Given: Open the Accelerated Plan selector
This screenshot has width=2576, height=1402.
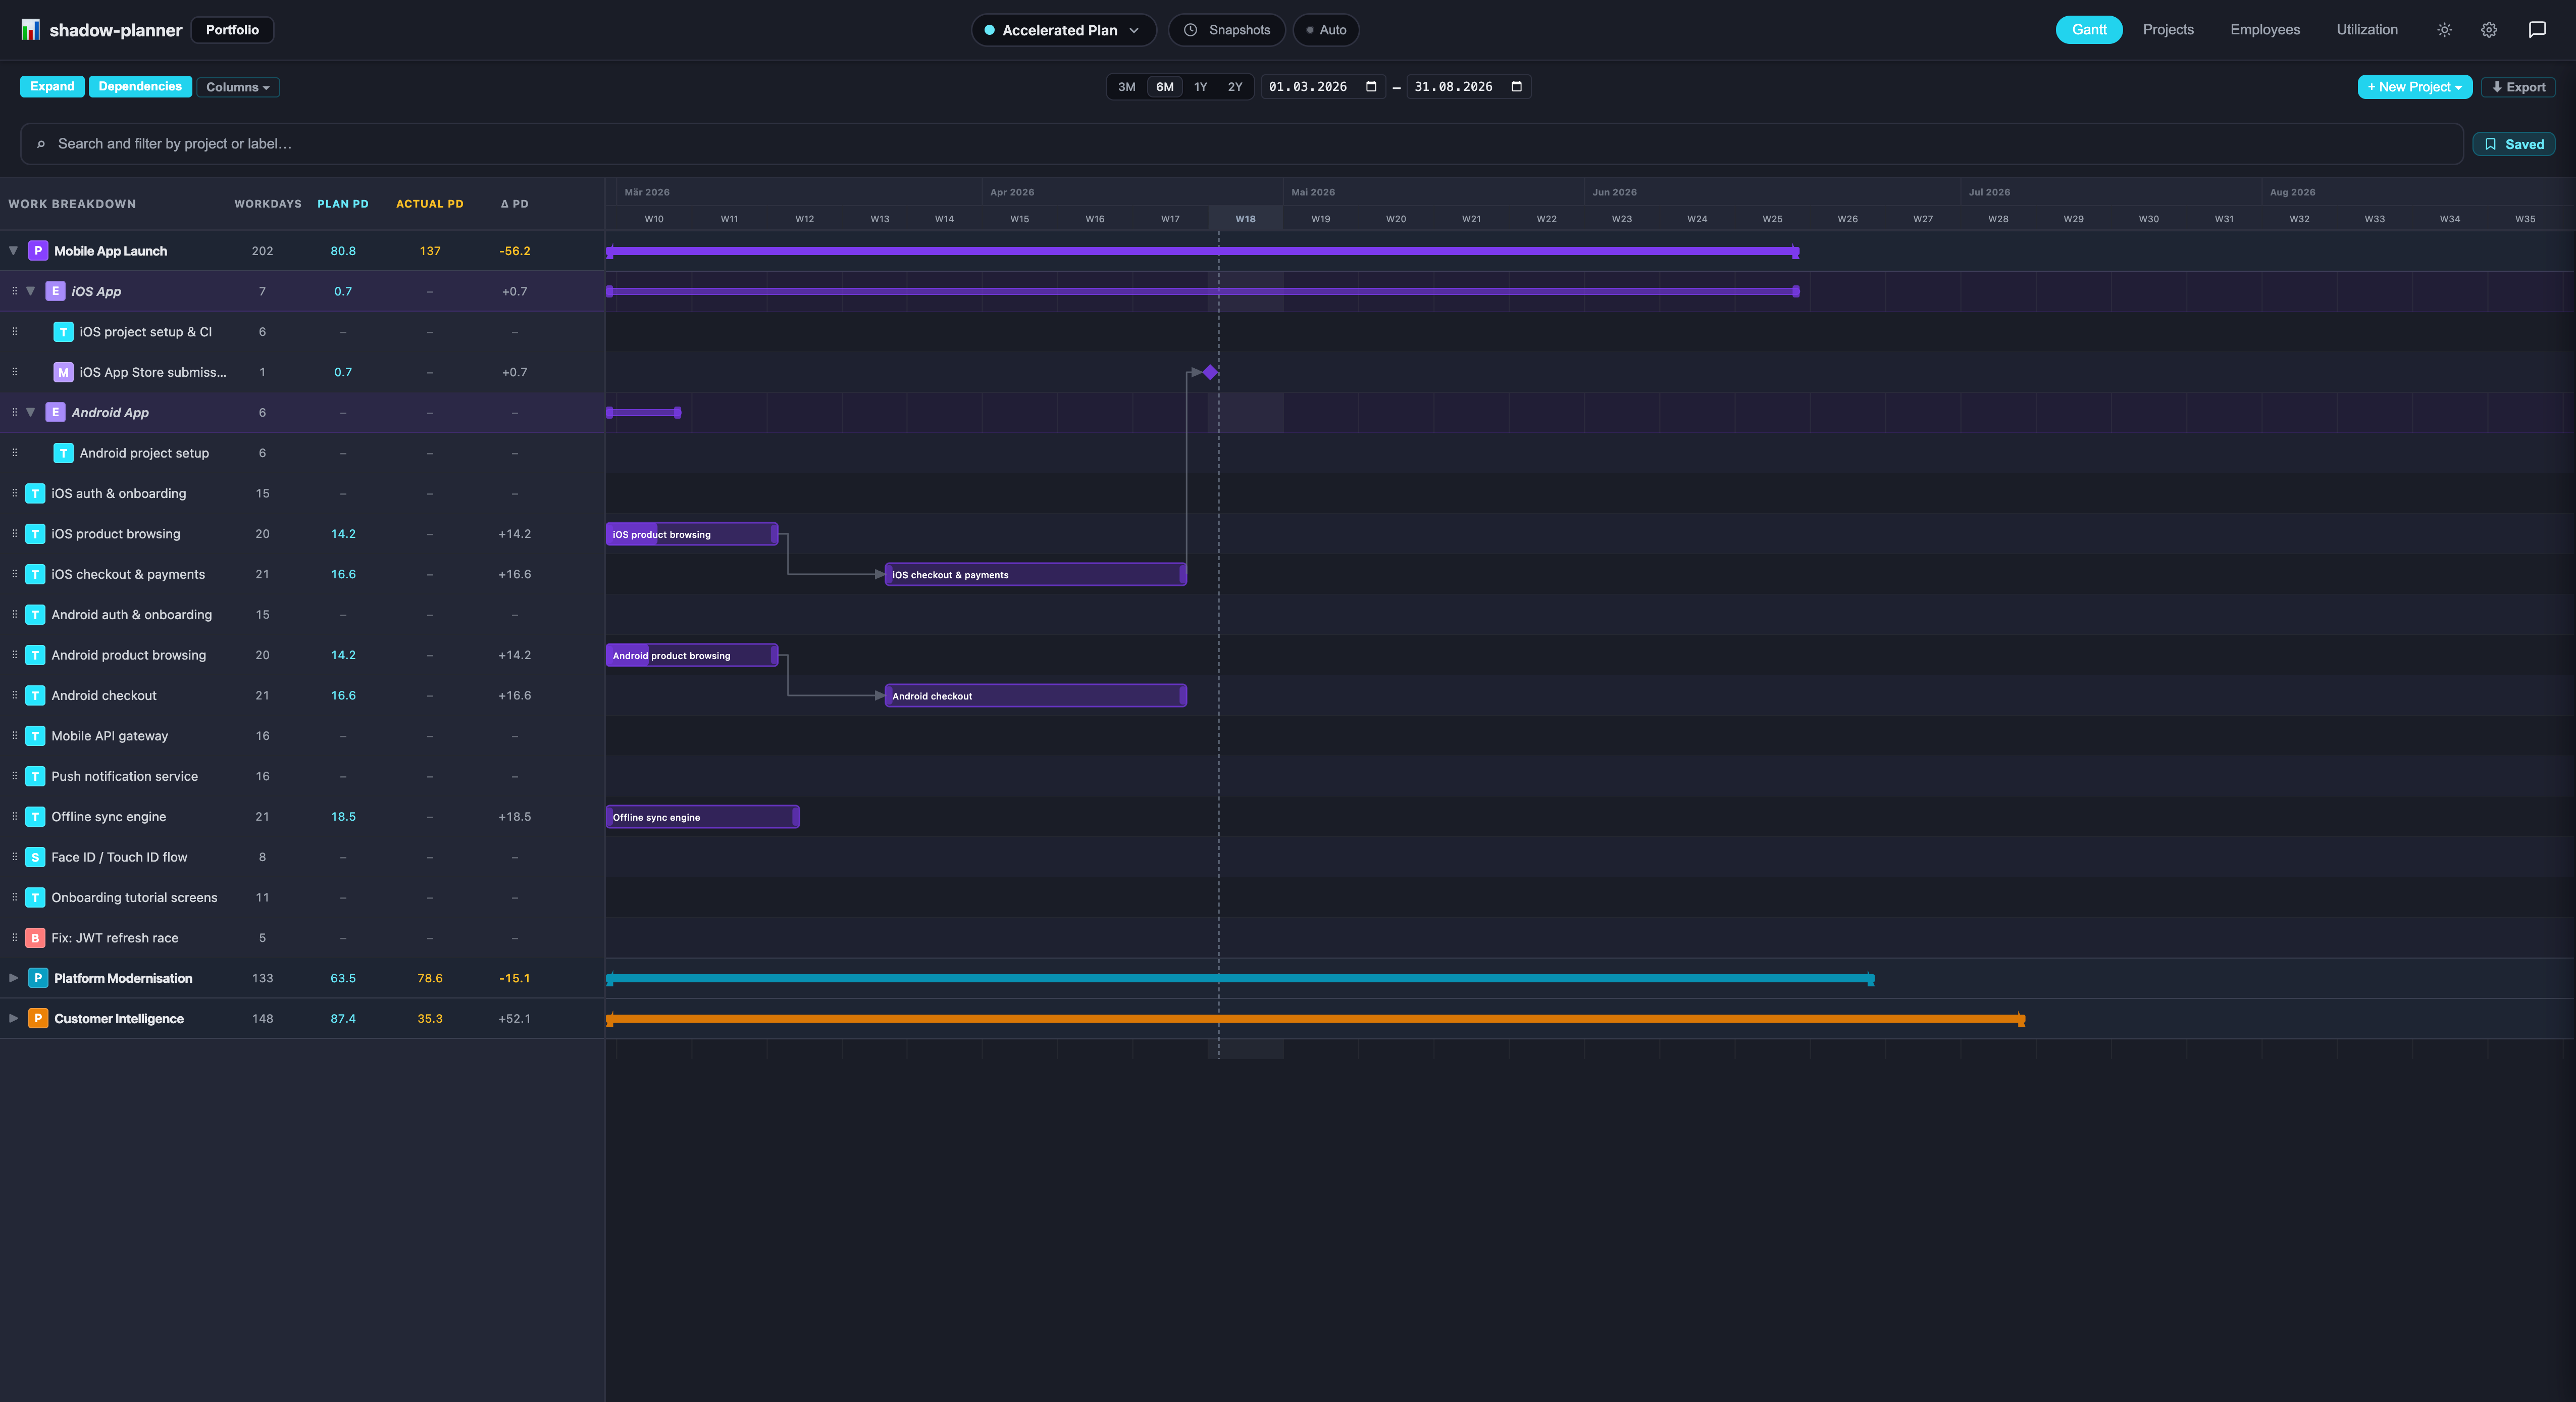Looking at the screenshot, I should [1063, 30].
